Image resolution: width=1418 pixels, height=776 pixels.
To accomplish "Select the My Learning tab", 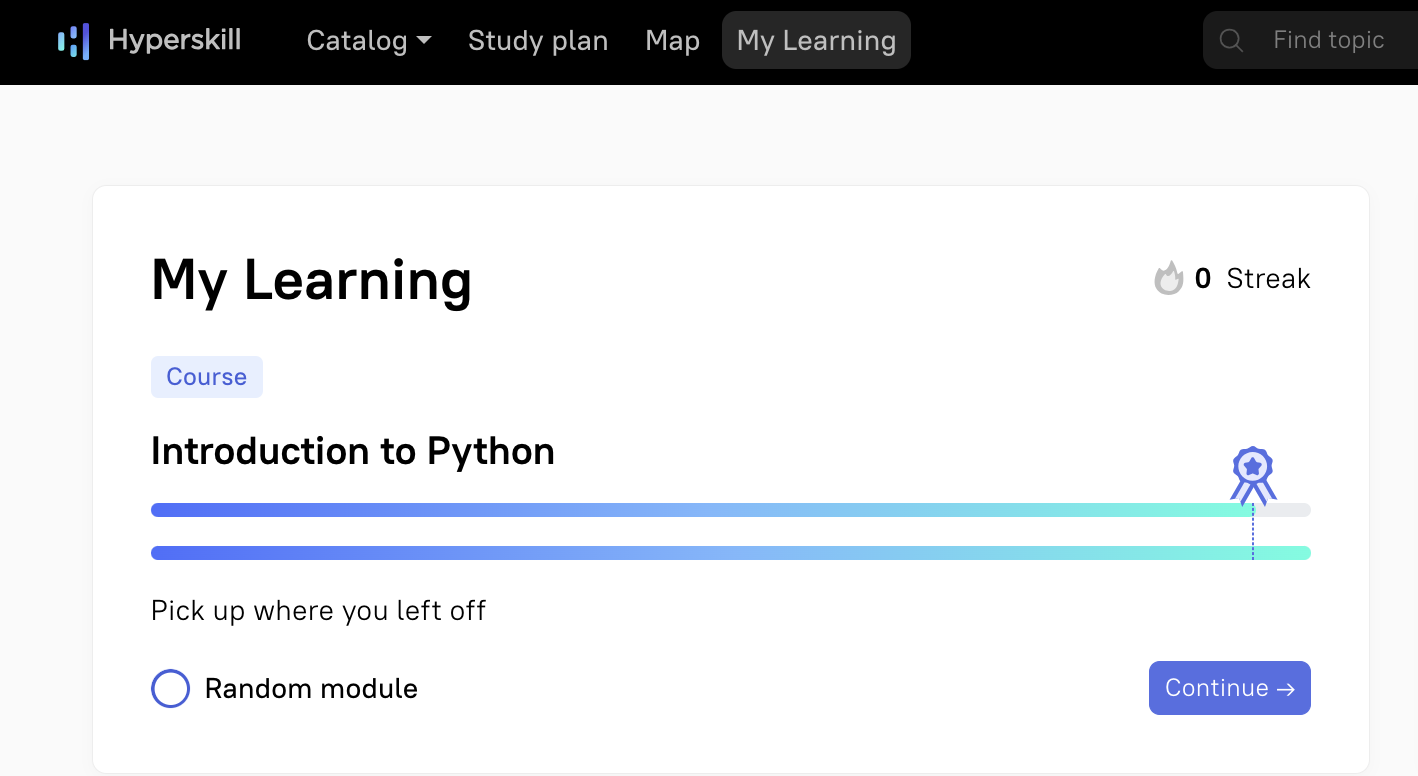I will click(x=816, y=40).
